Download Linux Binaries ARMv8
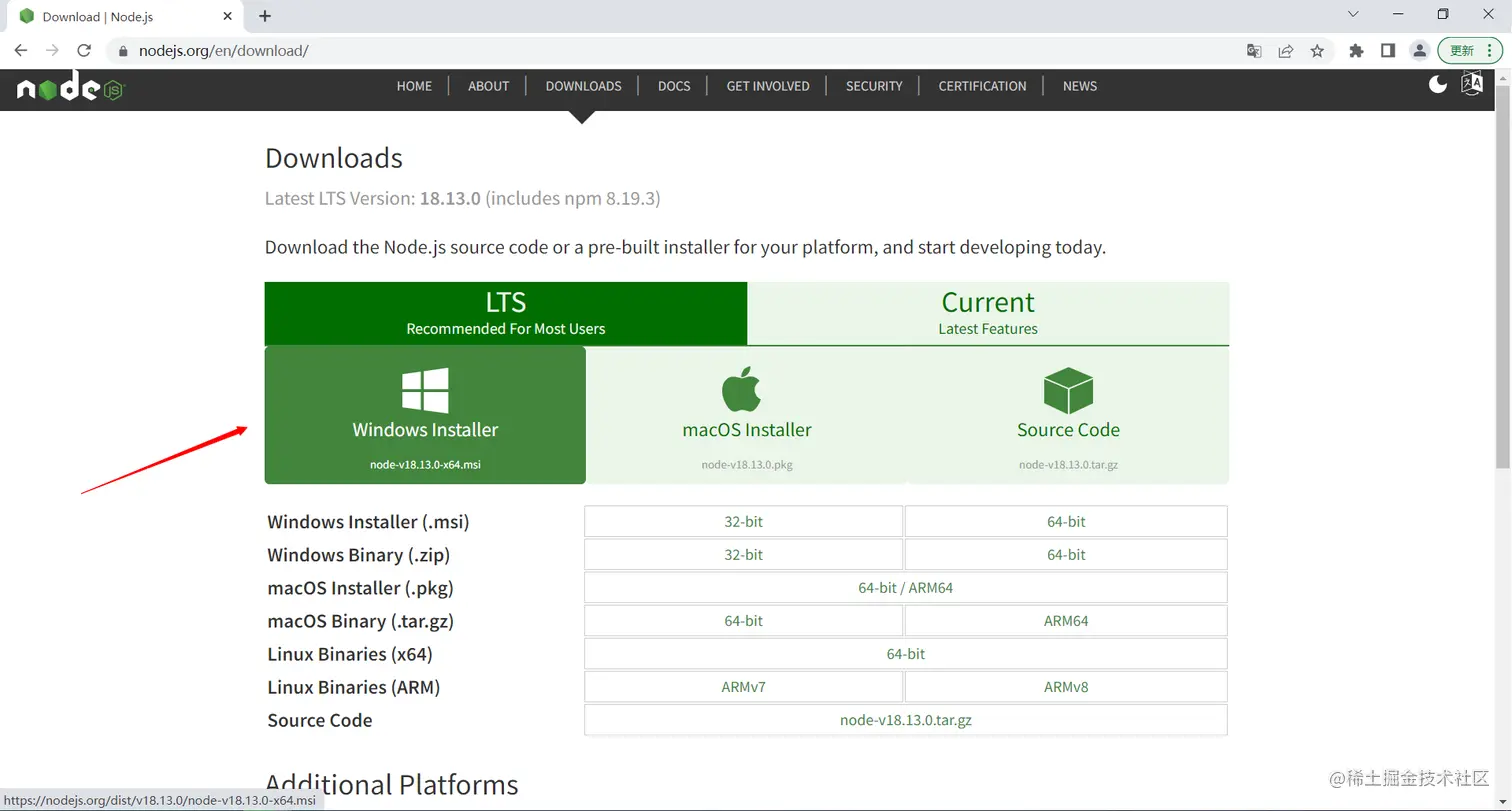1512x811 pixels. (1066, 687)
